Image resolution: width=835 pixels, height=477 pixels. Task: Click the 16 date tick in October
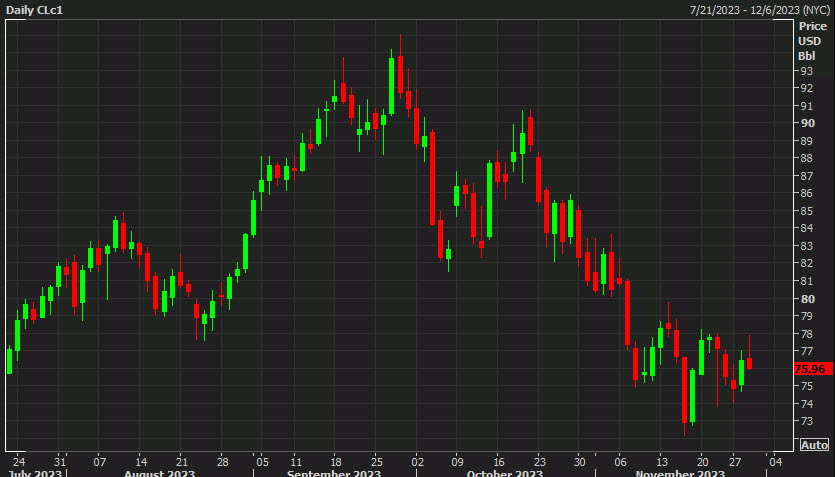pyautogui.click(x=498, y=462)
